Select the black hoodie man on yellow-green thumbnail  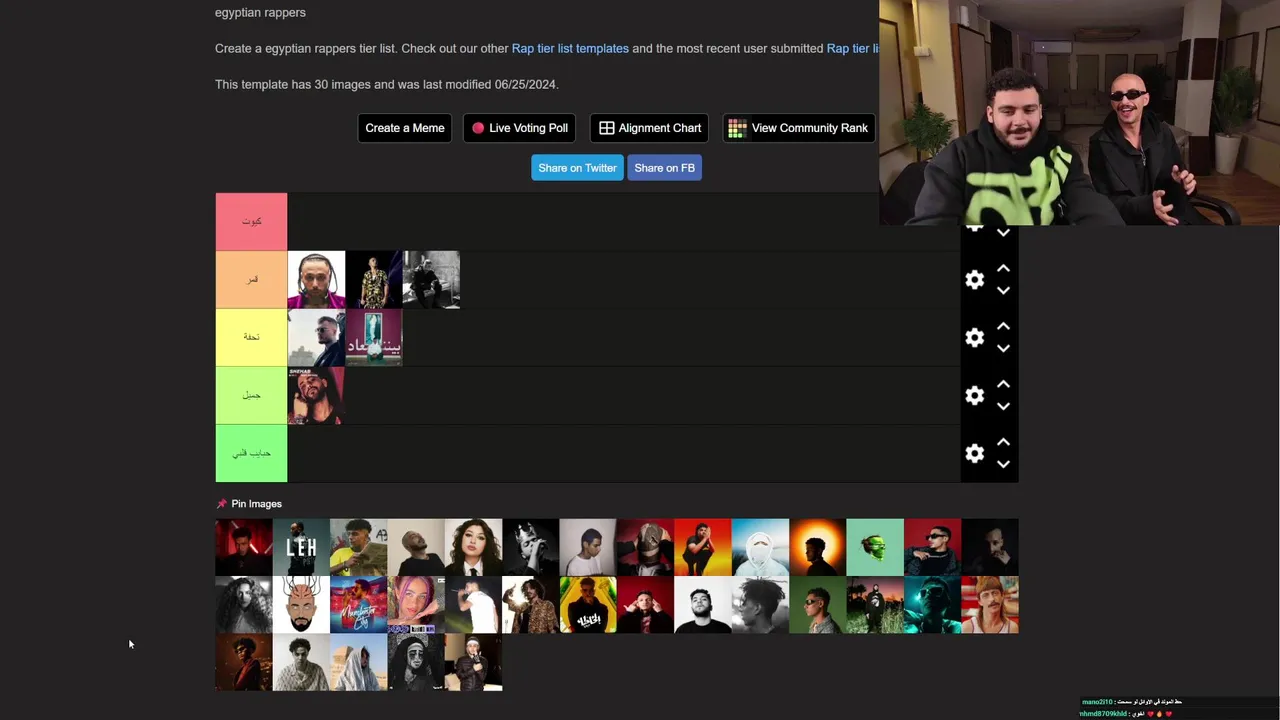point(588,605)
